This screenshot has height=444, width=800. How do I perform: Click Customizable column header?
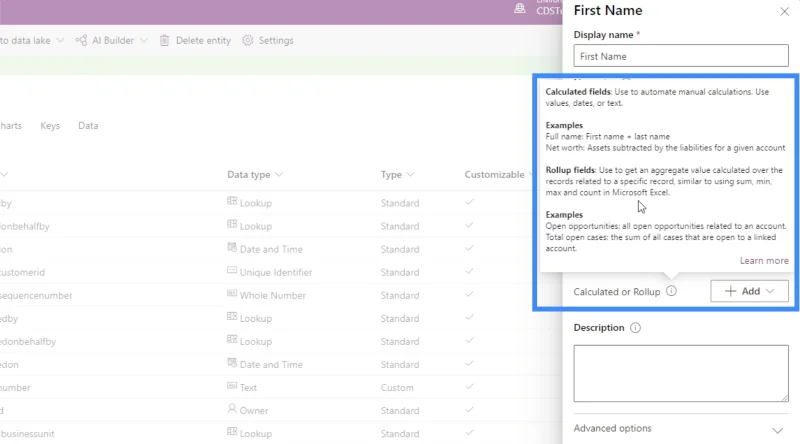point(494,175)
